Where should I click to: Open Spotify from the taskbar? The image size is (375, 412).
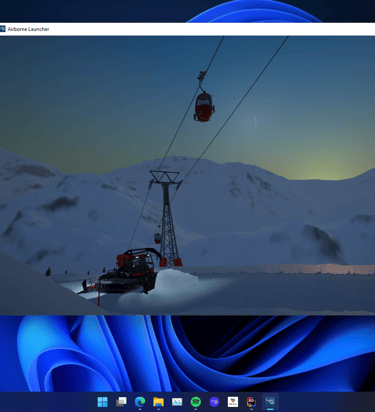(196, 402)
